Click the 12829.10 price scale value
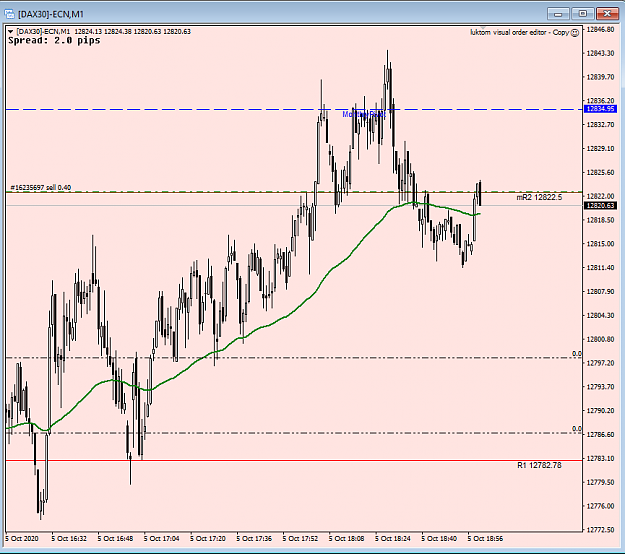 [601, 149]
